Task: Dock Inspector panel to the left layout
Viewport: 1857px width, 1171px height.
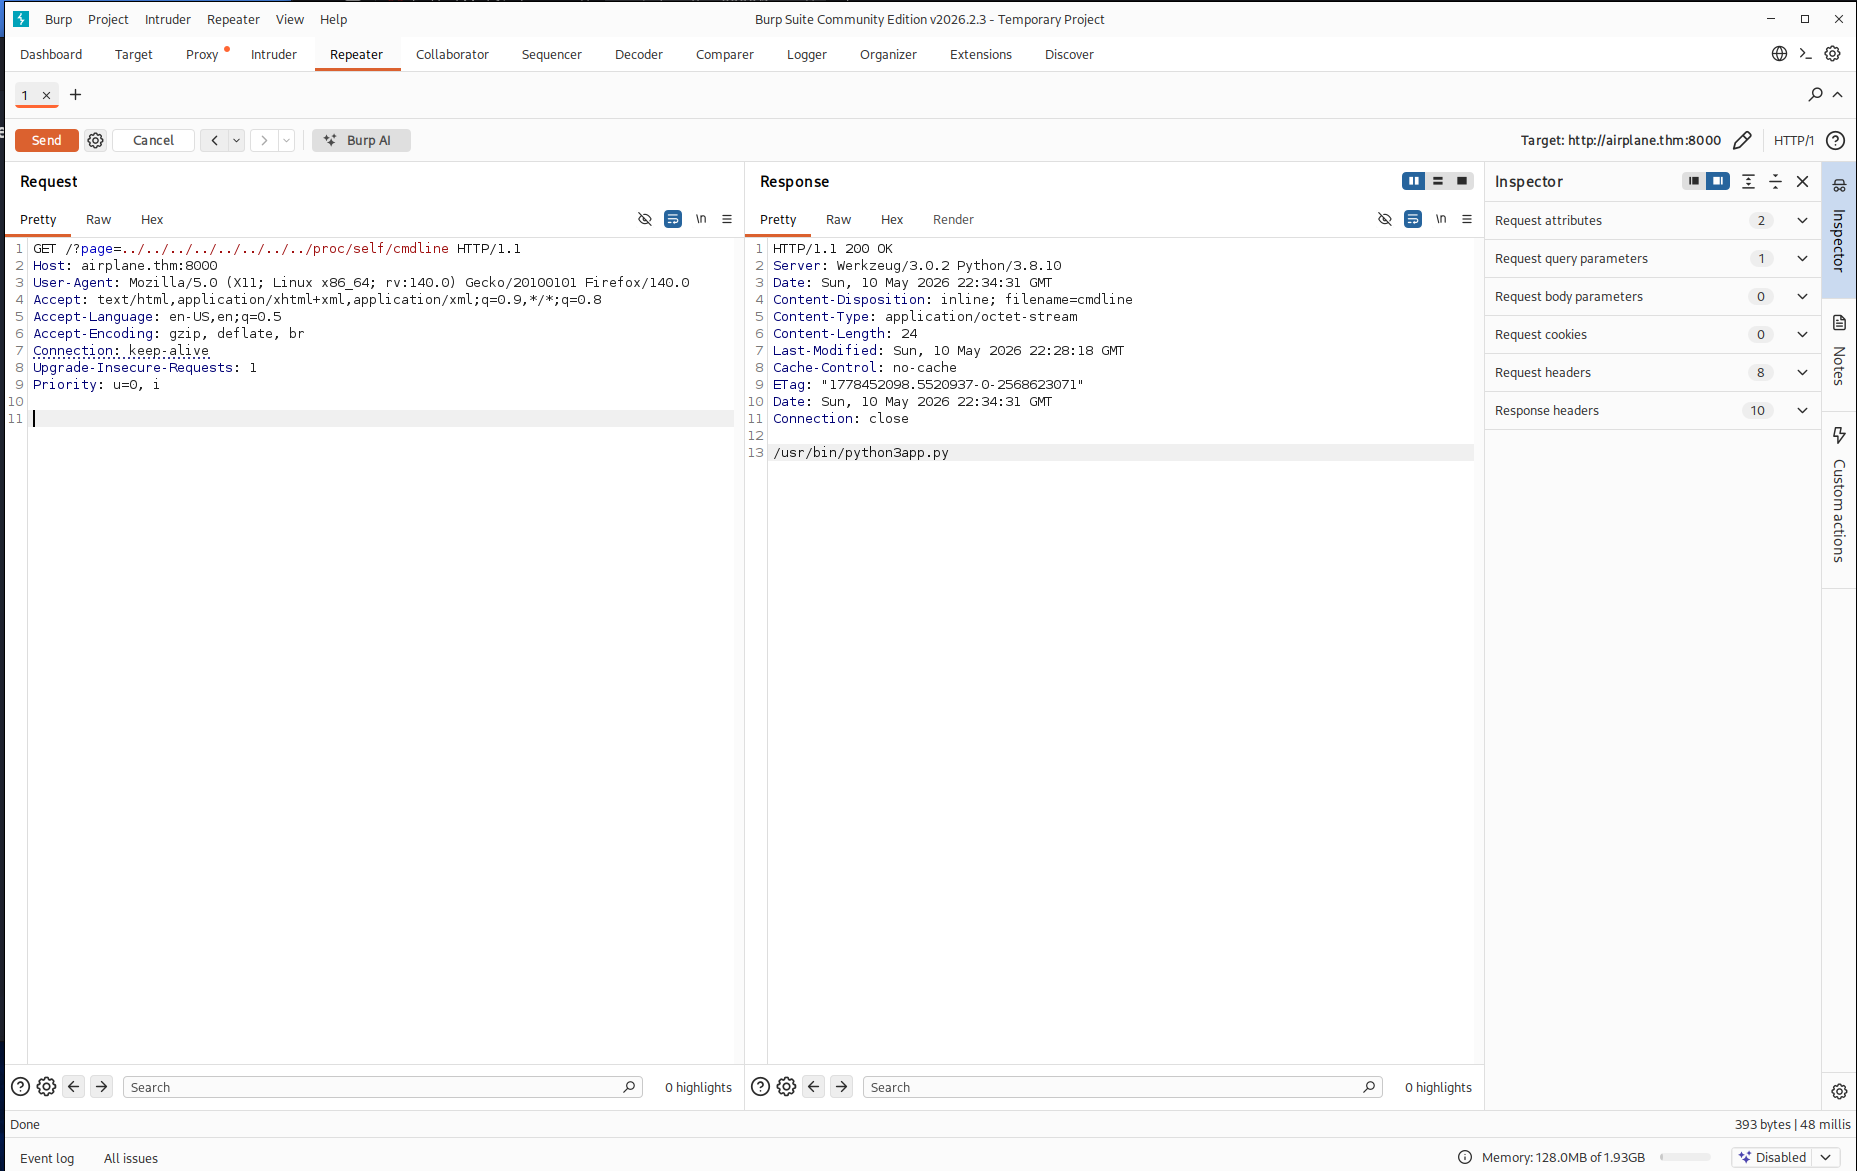Action: (1693, 181)
